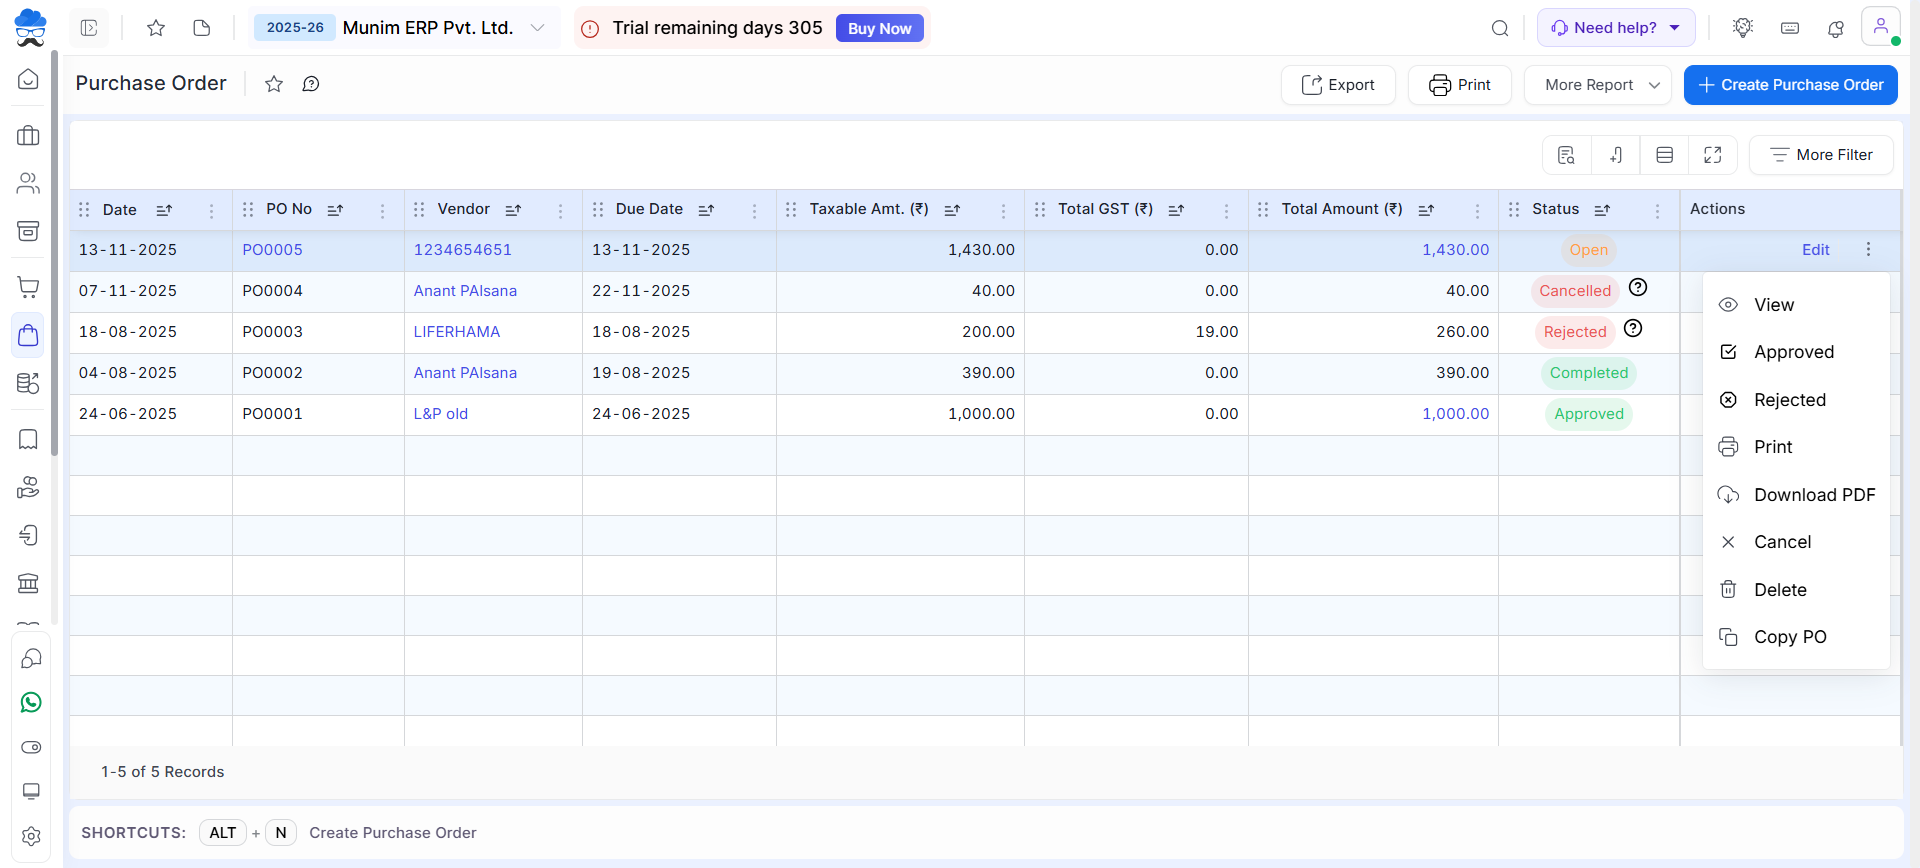Open the settings gear in the sidebar
The image size is (1920, 868).
point(31,836)
